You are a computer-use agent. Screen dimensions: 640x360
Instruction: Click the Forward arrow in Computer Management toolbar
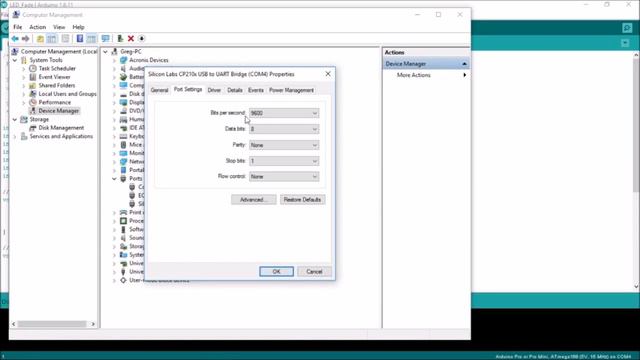25,38
